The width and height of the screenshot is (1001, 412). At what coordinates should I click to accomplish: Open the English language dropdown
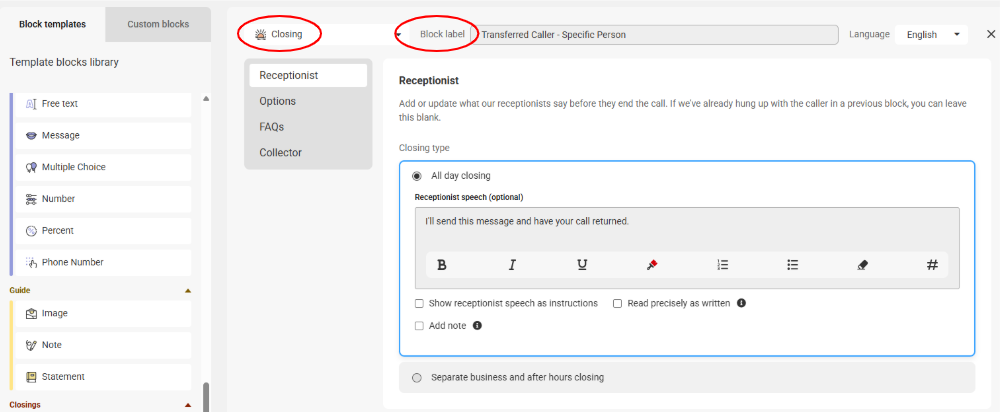[931, 34]
